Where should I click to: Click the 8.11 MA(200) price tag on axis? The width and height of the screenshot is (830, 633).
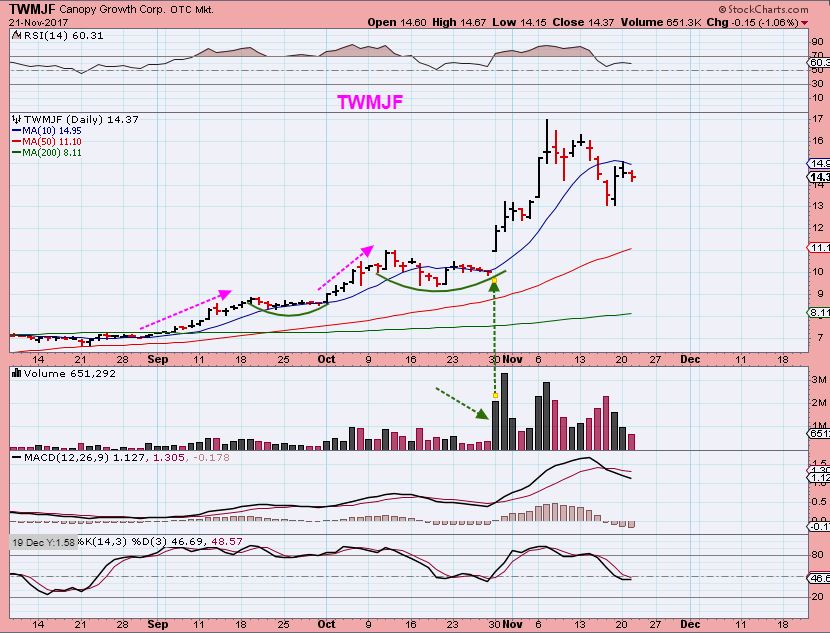pos(818,313)
